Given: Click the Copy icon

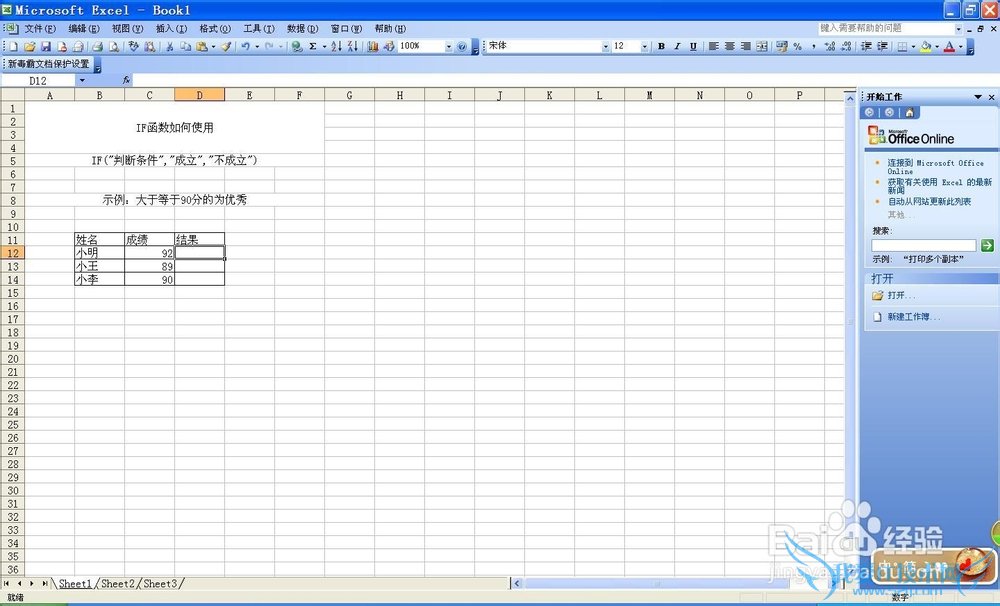Looking at the screenshot, I should tap(186, 47).
